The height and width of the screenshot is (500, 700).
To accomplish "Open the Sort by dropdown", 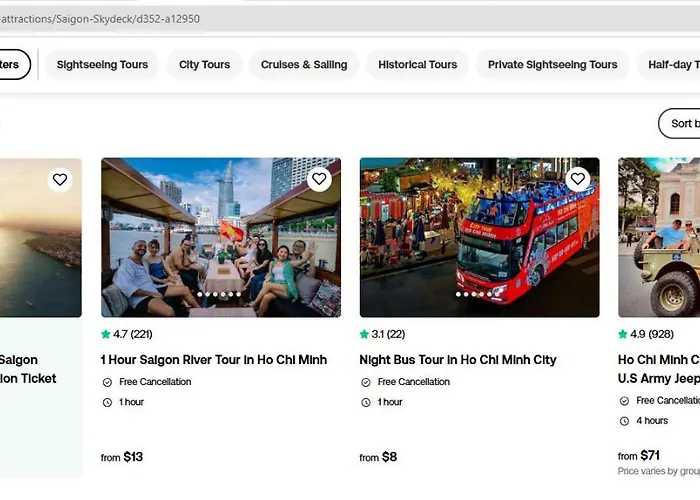I will (x=680, y=123).
